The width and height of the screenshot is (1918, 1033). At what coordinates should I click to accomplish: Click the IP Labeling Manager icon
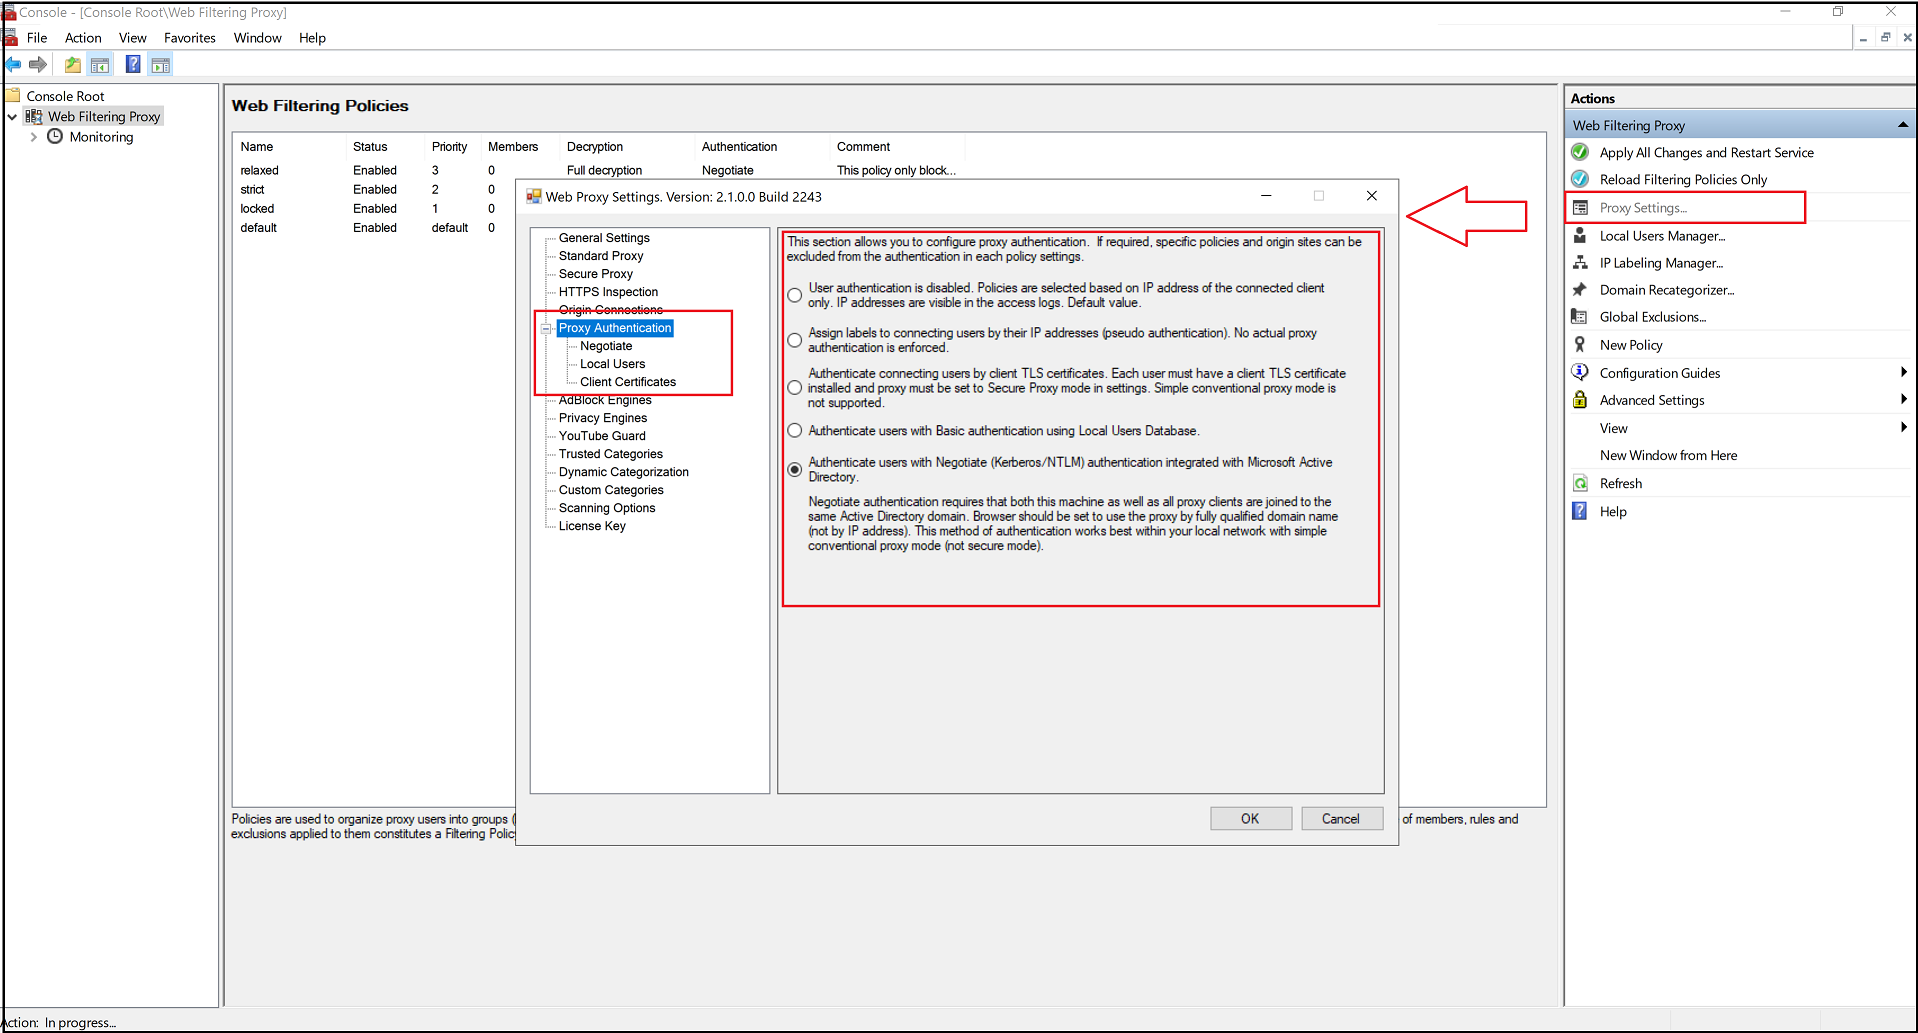click(1580, 262)
